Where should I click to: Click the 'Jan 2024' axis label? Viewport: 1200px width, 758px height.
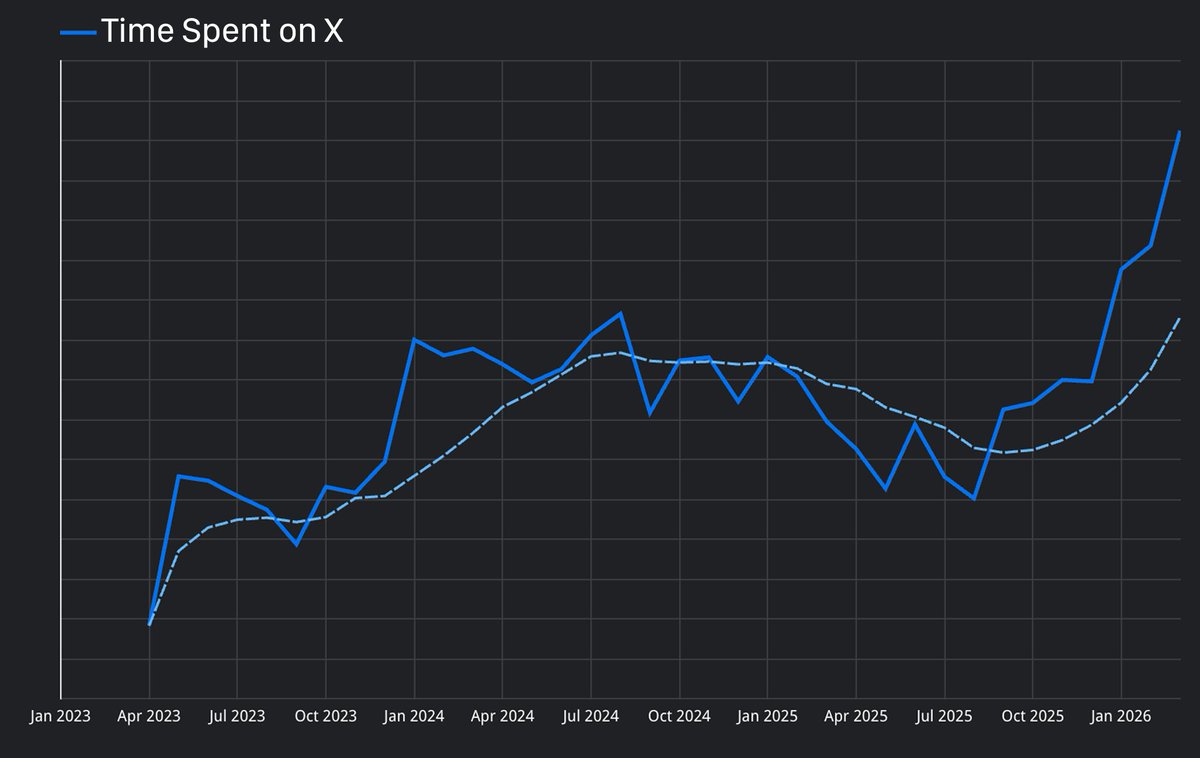pyautogui.click(x=414, y=716)
